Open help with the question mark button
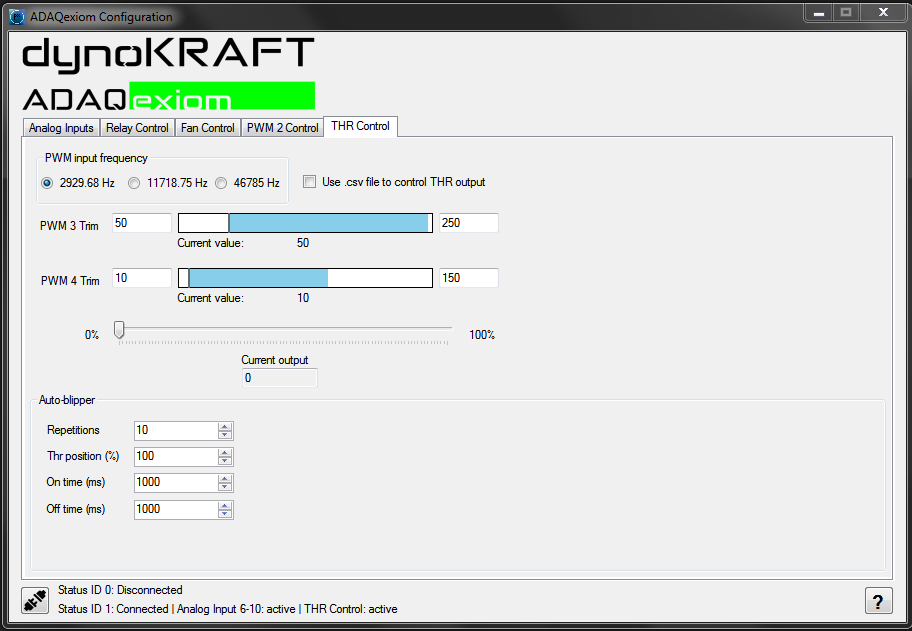 coord(878,600)
